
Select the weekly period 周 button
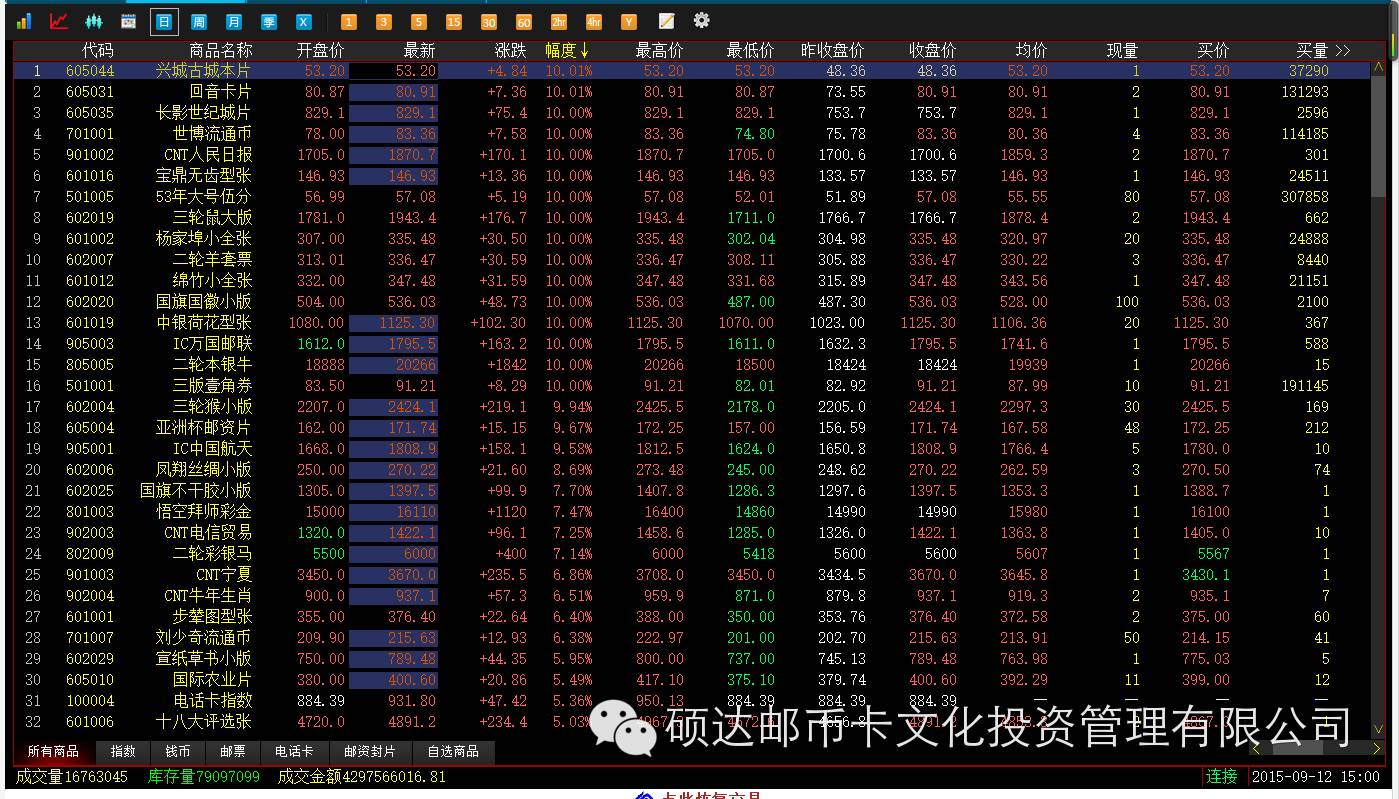point(199,21)
